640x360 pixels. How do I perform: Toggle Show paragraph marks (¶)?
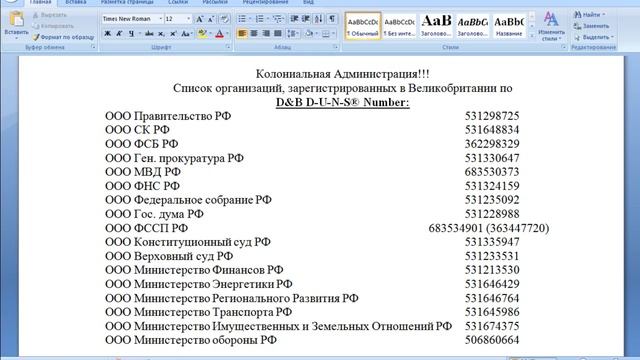coord(332,19)
